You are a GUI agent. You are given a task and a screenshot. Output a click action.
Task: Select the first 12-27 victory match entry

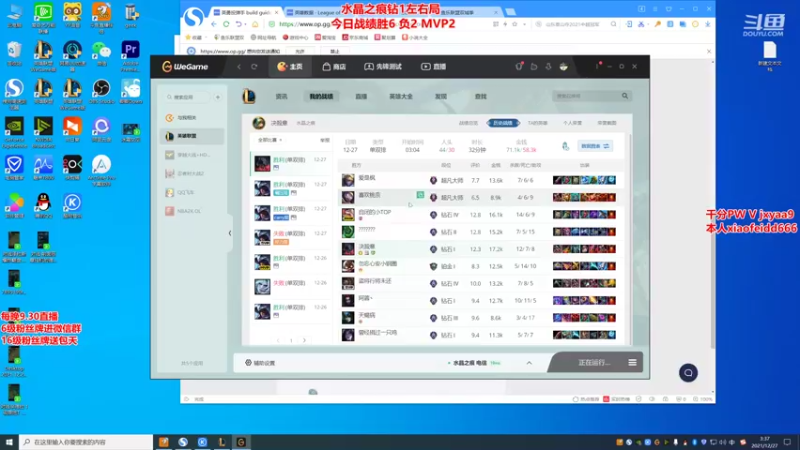[x=291, y=163]
